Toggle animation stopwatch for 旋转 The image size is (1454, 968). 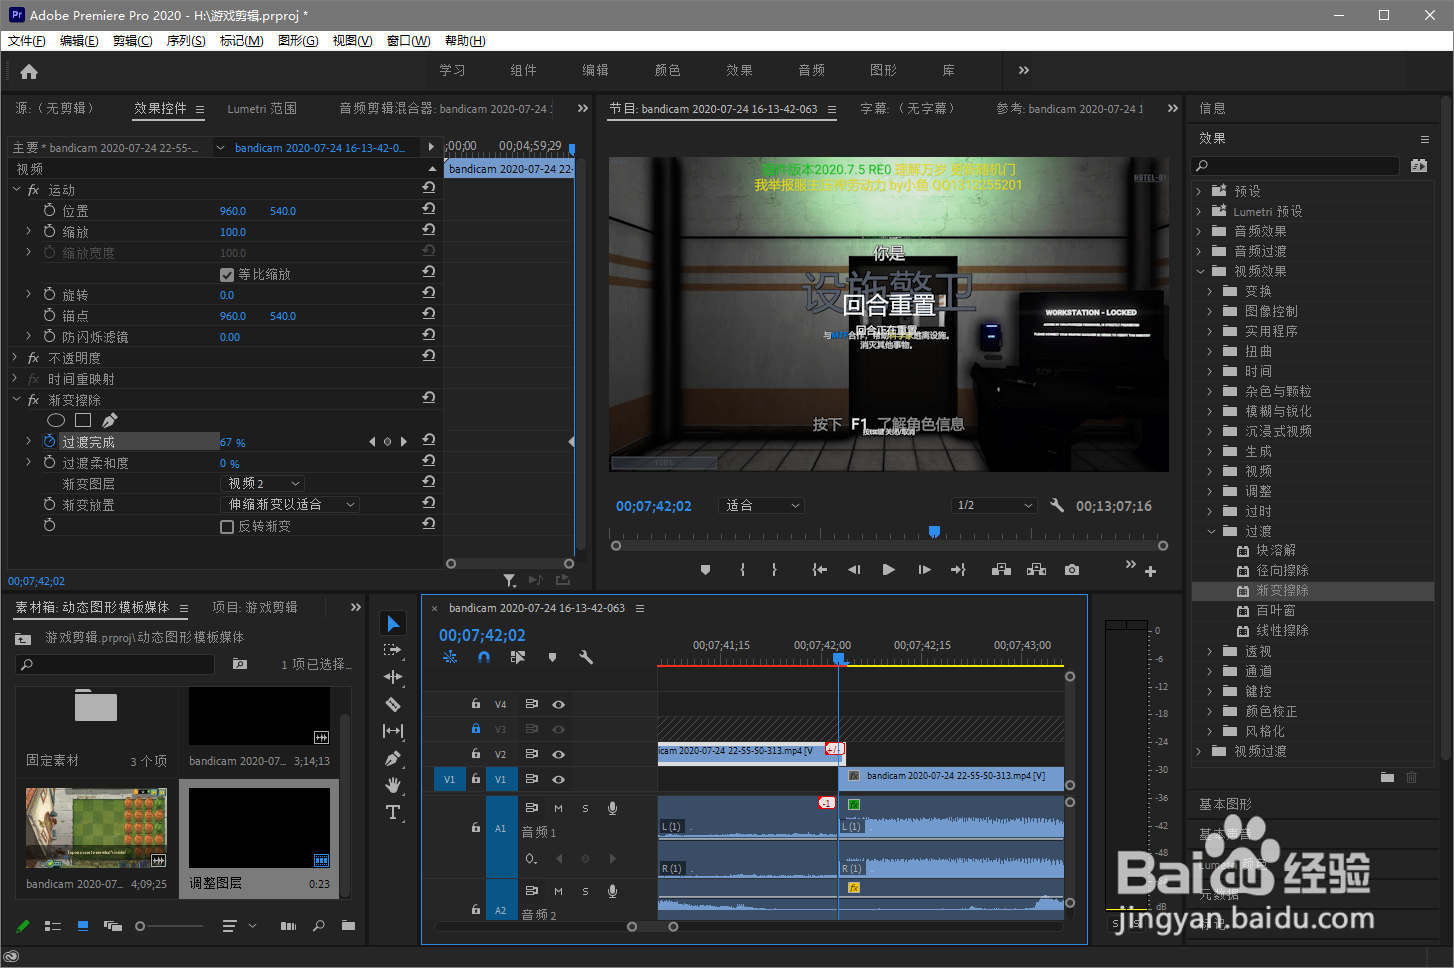[x=50, y=294]
